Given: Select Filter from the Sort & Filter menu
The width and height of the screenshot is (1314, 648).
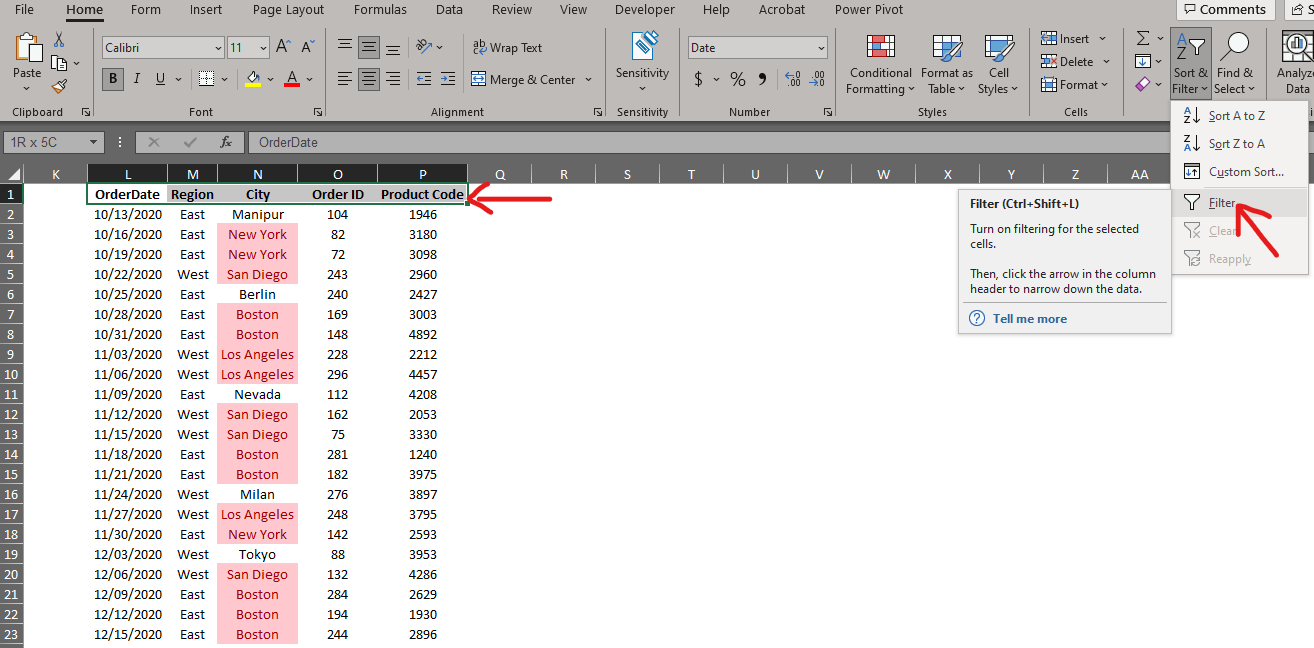Looking at the screenshot, I should [x=1222, y=203].
